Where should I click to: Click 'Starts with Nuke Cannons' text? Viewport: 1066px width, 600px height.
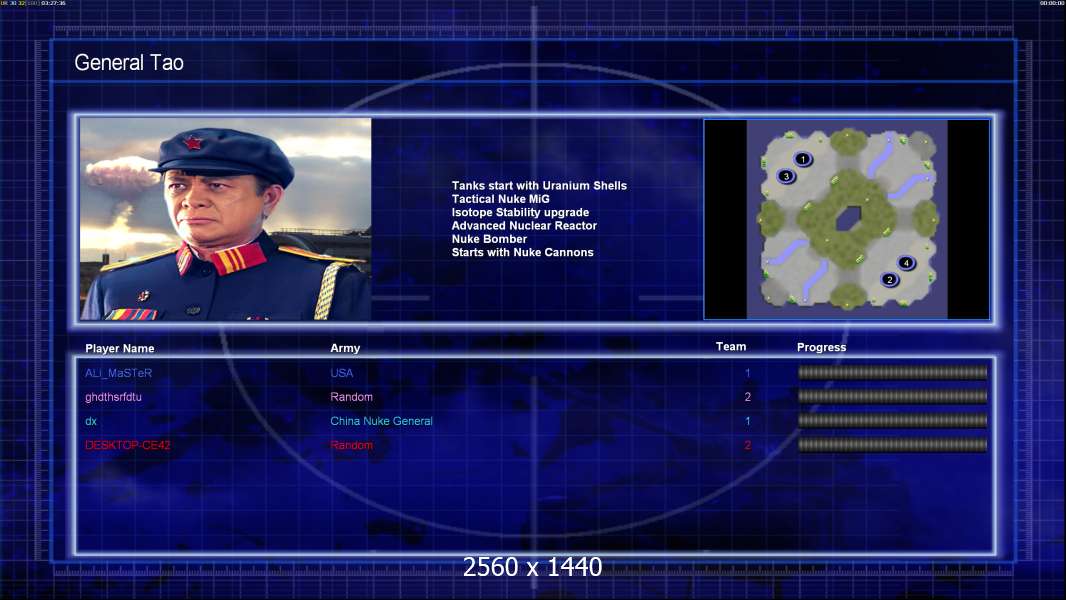point(522,252)
